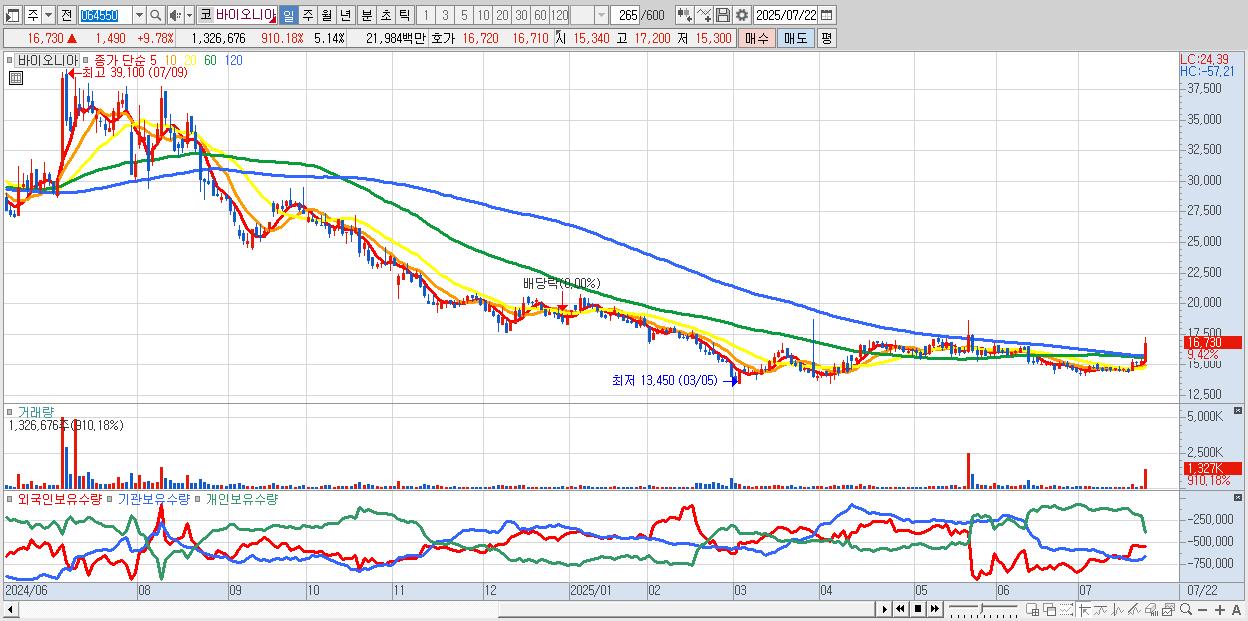The image size is (1248, 621).
Task: Choose the 120 interval button
Action: click(559, 15)
